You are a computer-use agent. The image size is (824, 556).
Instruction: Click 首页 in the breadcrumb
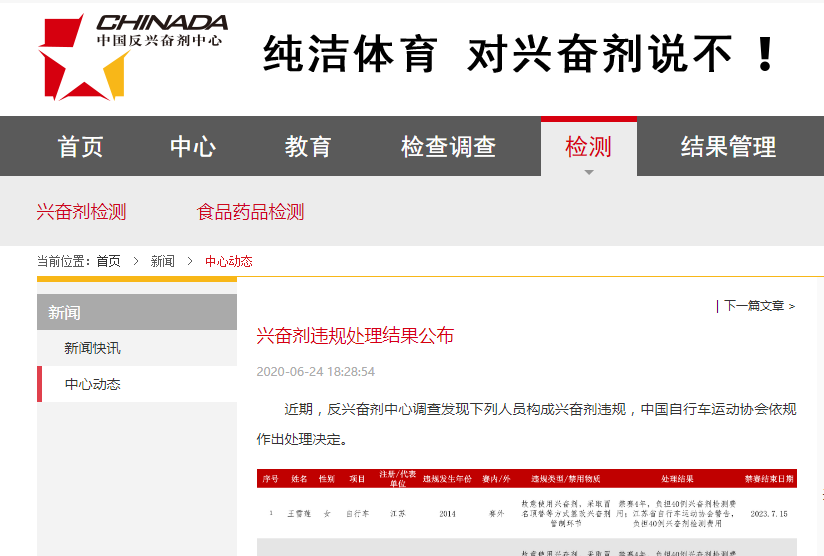(108, 261)
